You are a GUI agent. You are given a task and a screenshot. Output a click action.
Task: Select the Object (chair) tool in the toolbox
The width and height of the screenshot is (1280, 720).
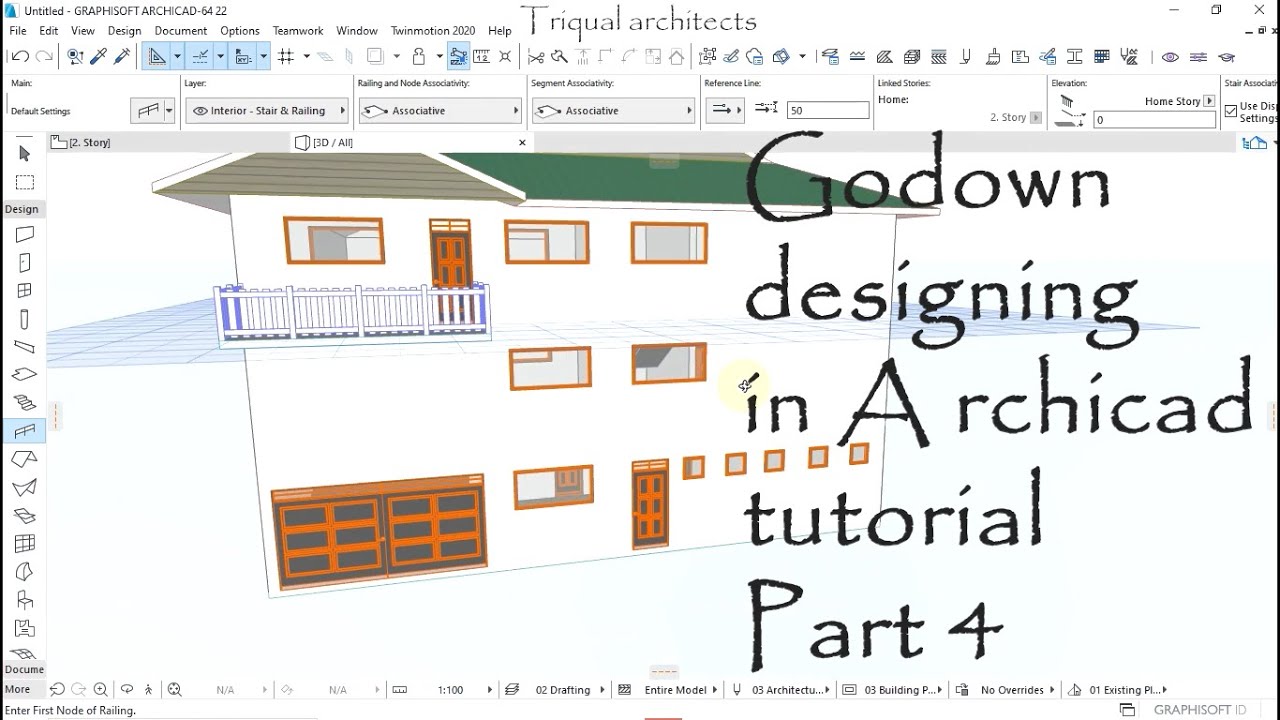coord(25,601)
